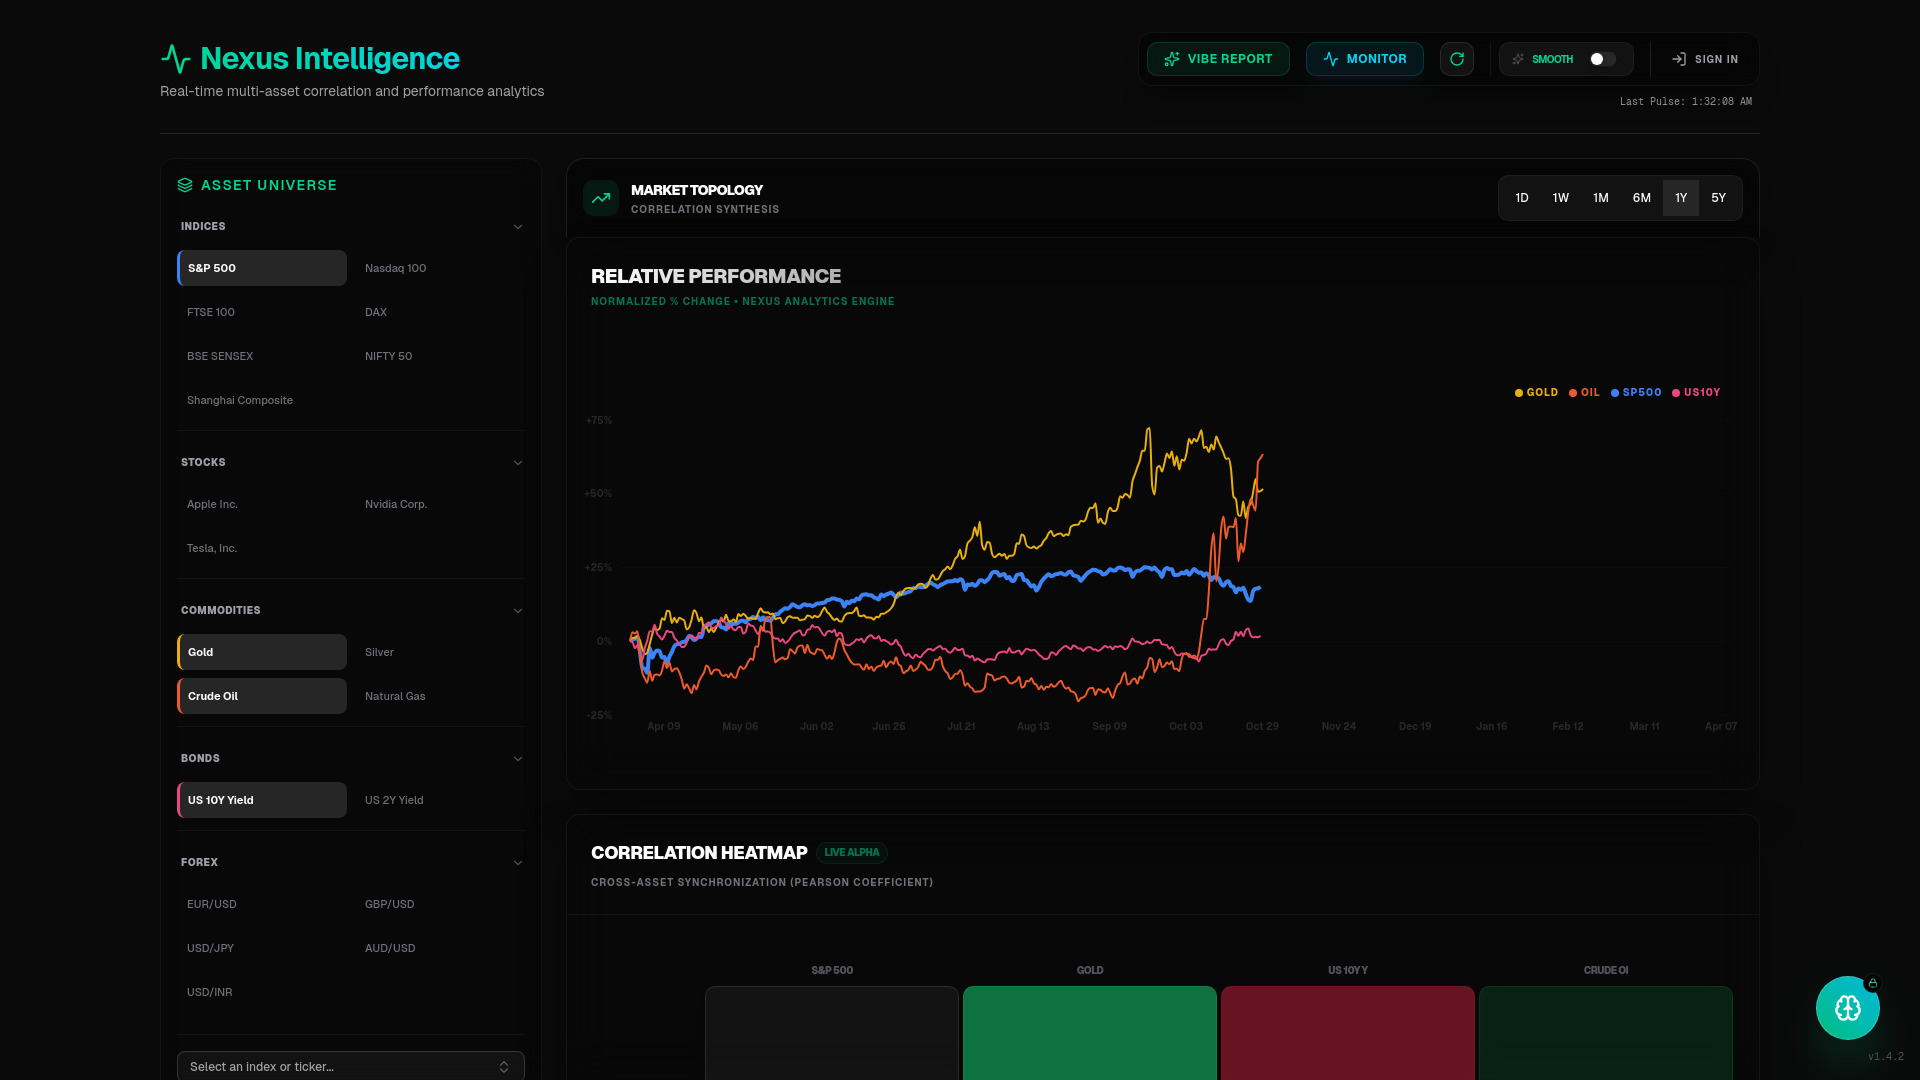Click the 'Last Pulse: 1:32:08 AM' timestamp
This screenshot has width=1920, height=1080.
(1686, 102)
